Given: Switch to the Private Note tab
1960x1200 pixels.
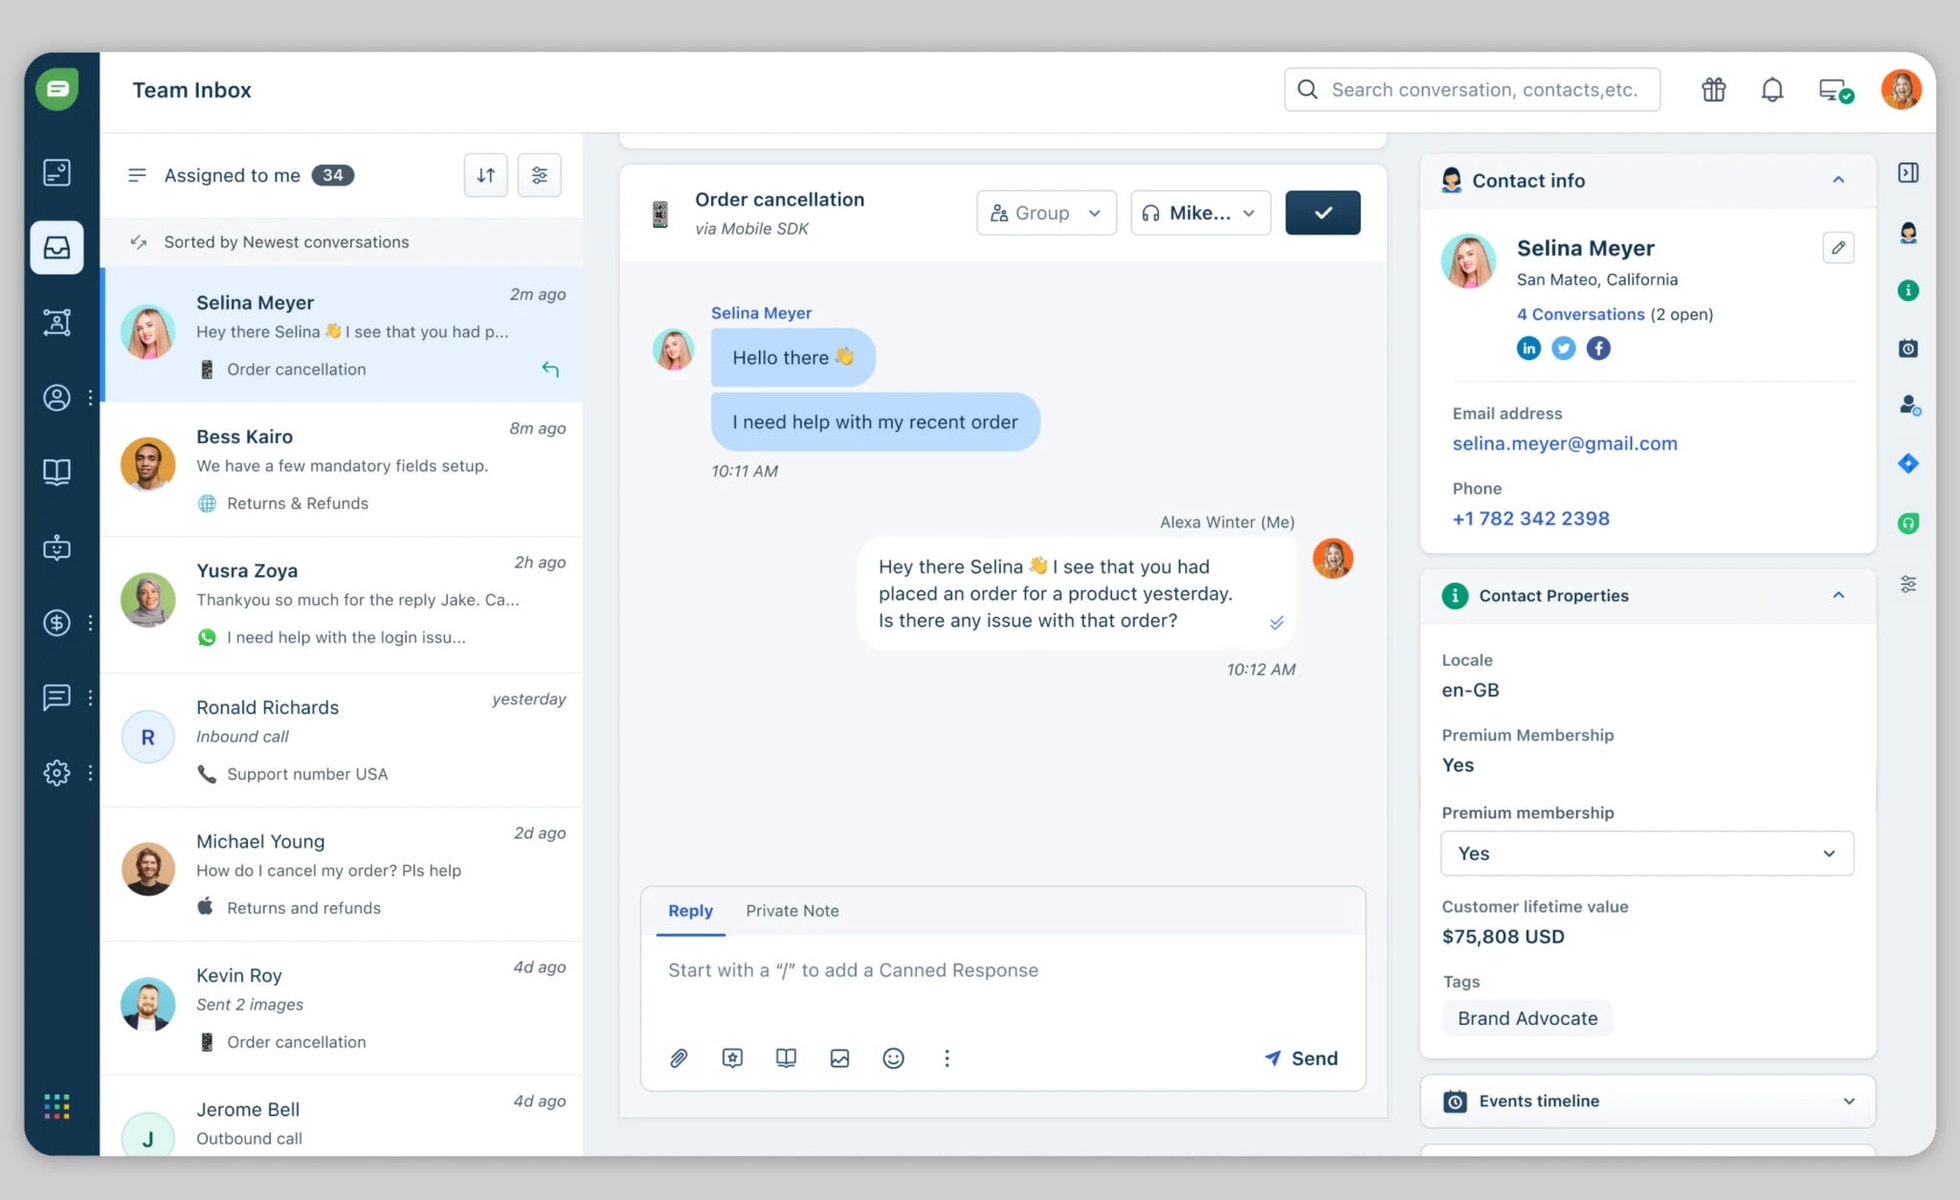Looking at the screenshot, I should click(x=792, y=911).
